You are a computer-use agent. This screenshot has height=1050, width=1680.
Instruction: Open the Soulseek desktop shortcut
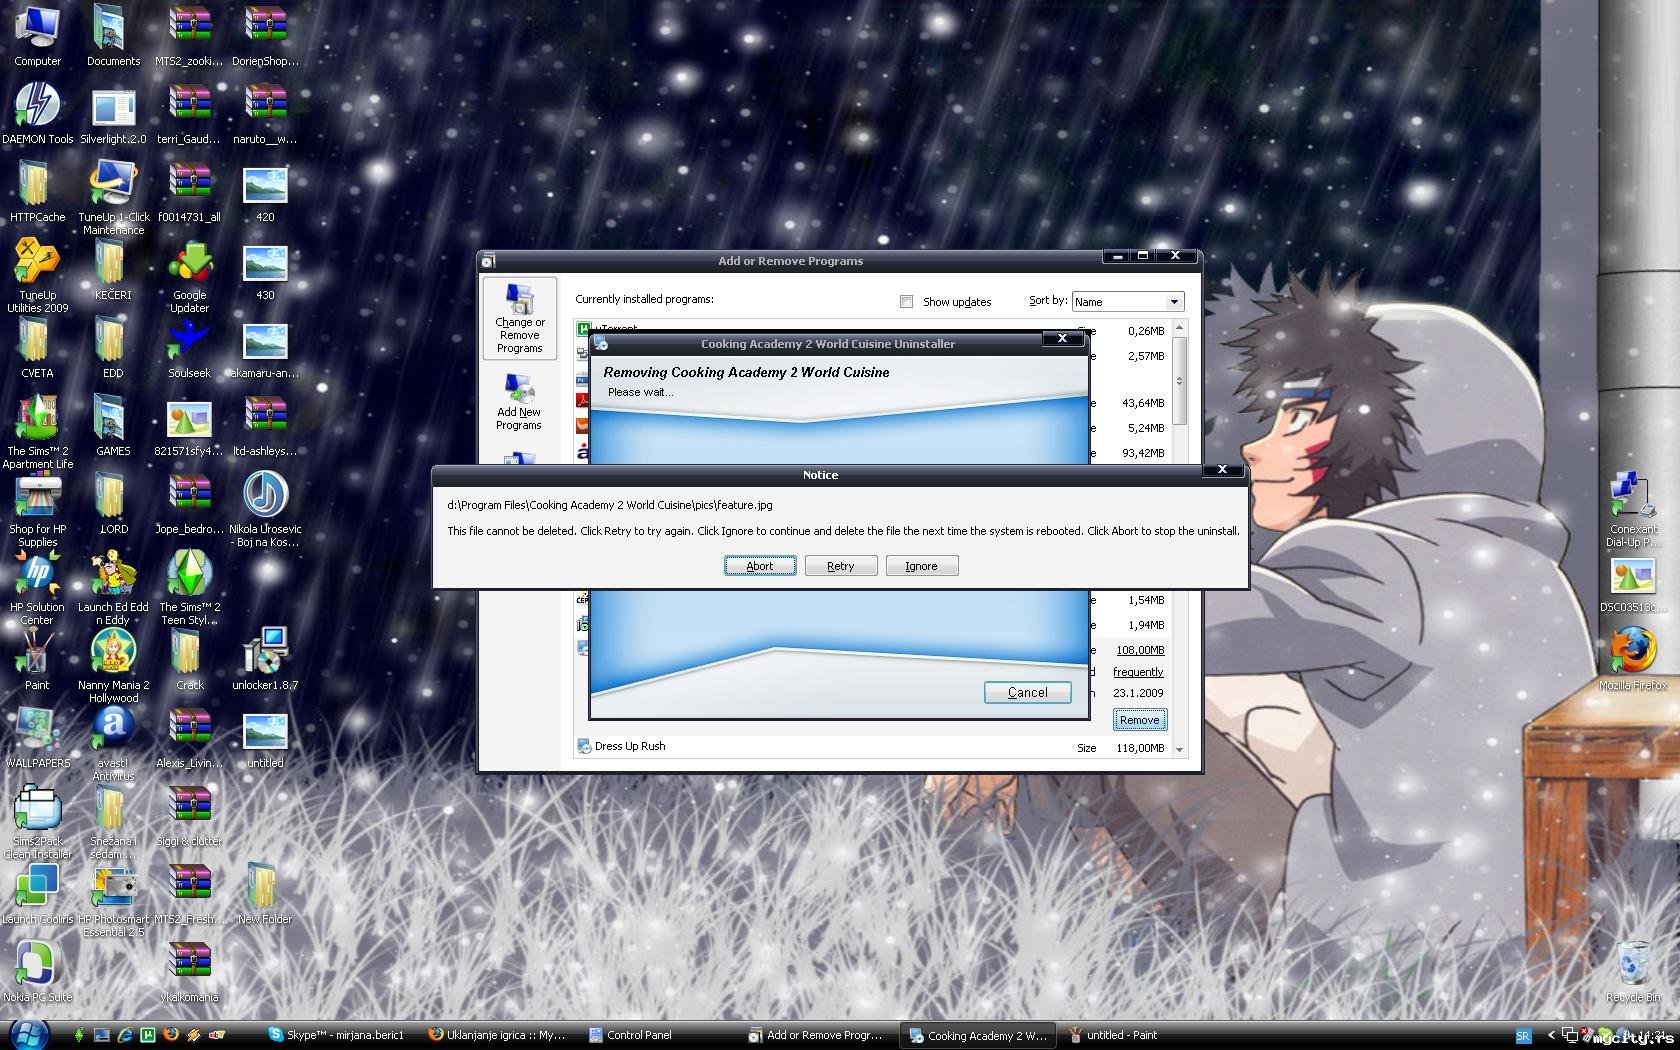pyautogui.click(x=189, y=348)
